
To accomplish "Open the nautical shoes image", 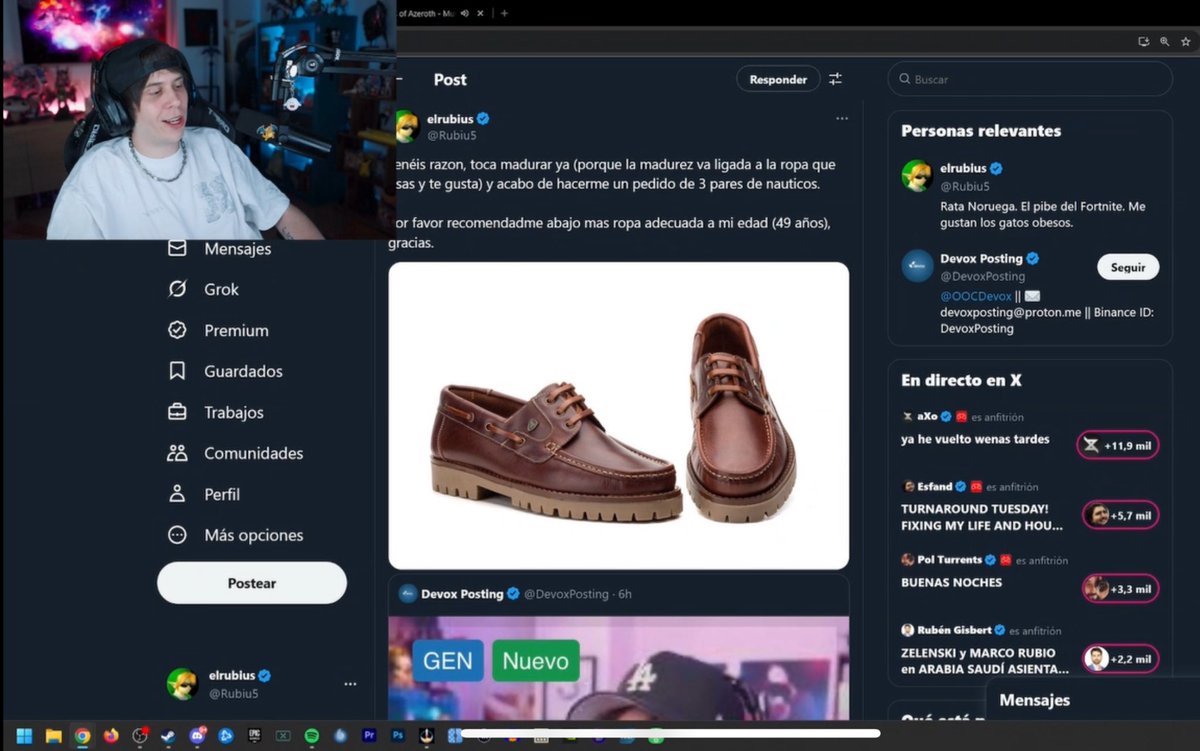I will point(619,416).
